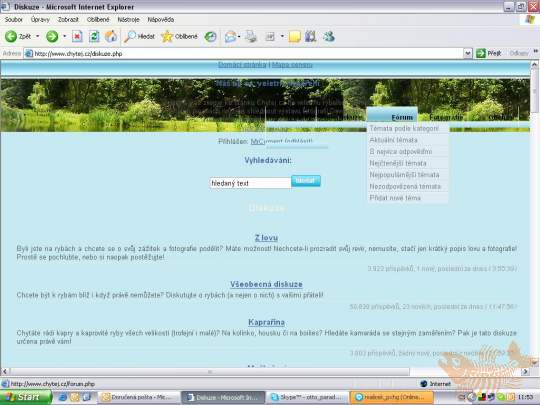Open the Nástroje menu
Viewport: 540px width, 405px height.
(128, 20)
